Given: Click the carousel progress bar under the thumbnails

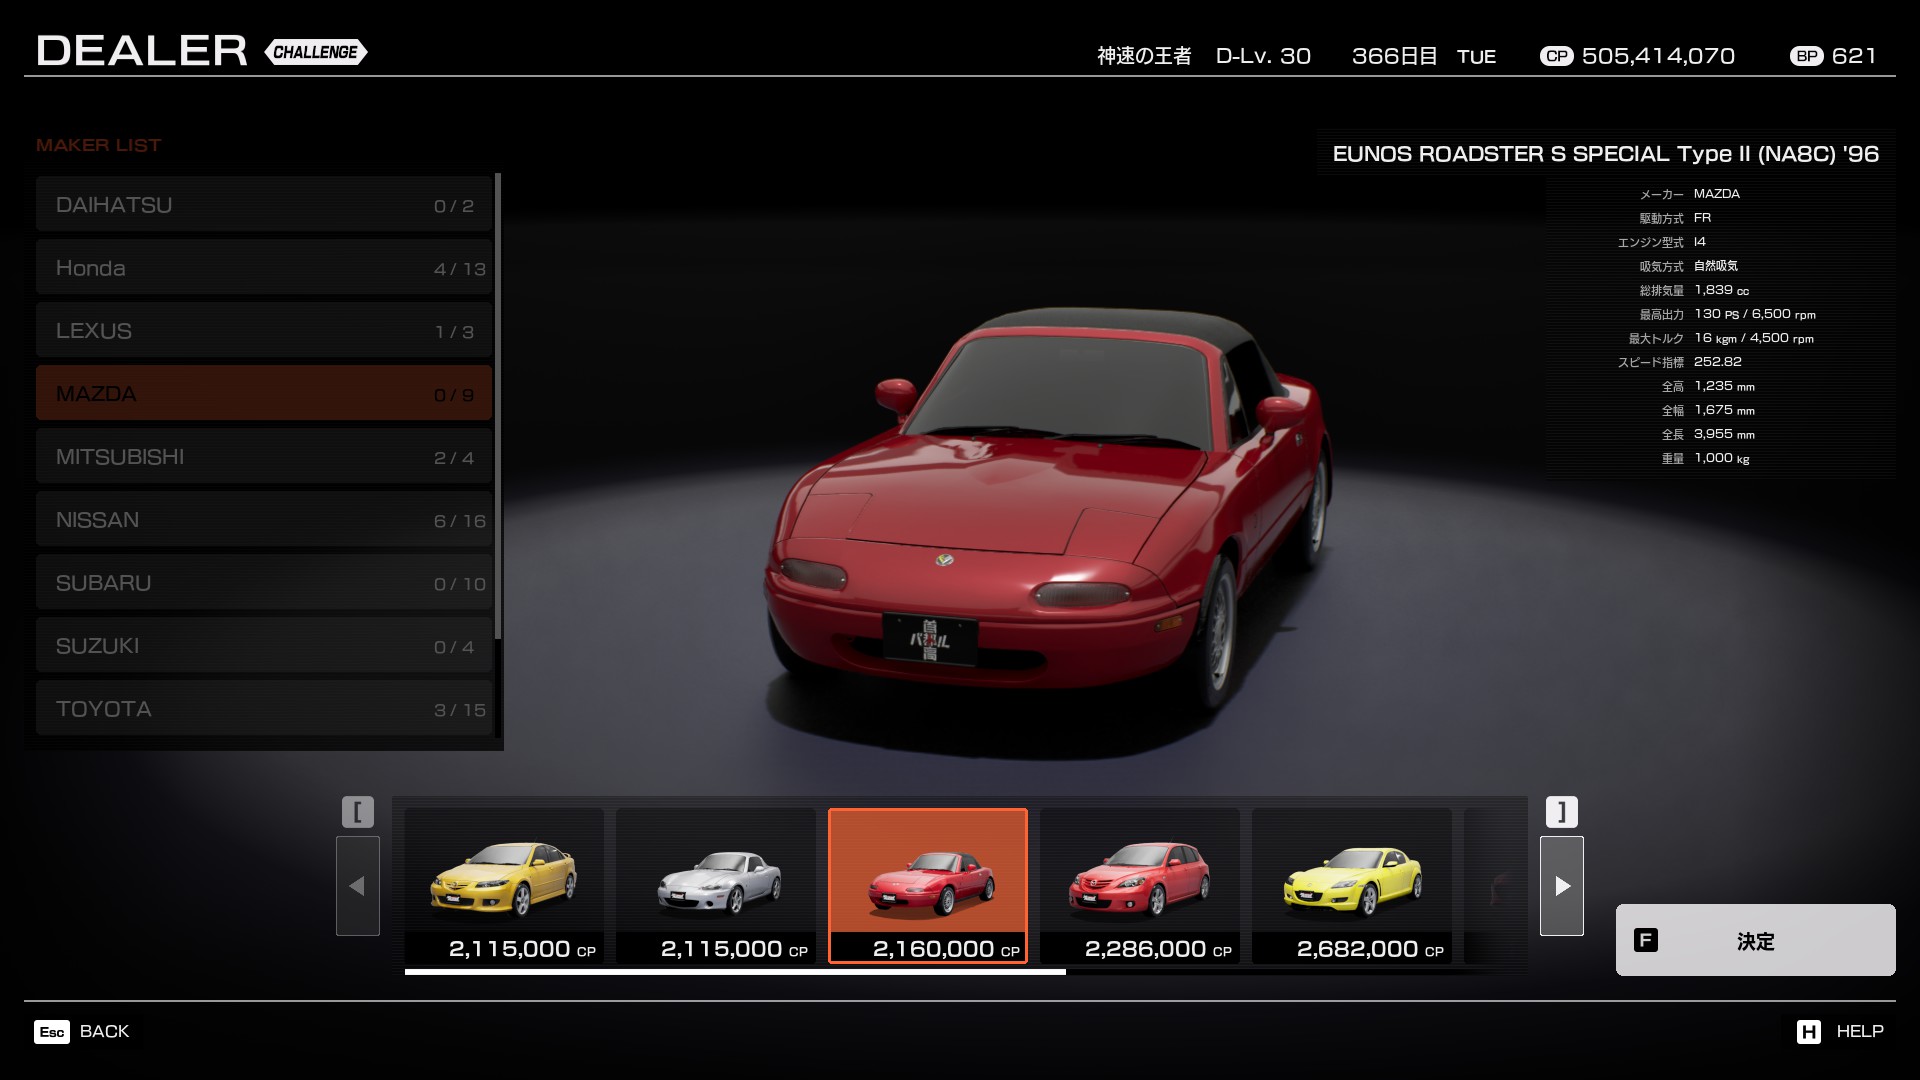Looking at the screenshot, I should click(x=735, y=971).
